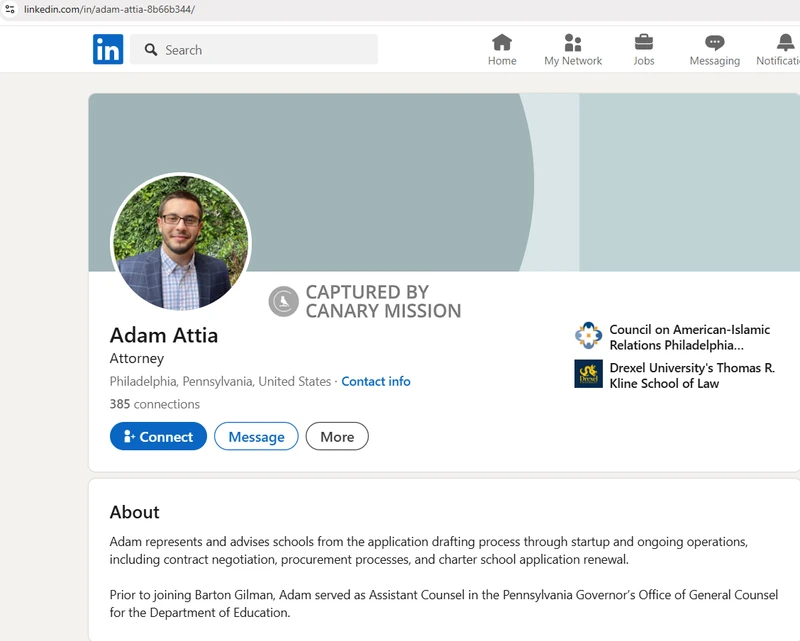The height and width of the screenshot is (641, 800).
Task: Click the Philadelphia, Pennsylvania location text
Action: [x=220, y=381]
